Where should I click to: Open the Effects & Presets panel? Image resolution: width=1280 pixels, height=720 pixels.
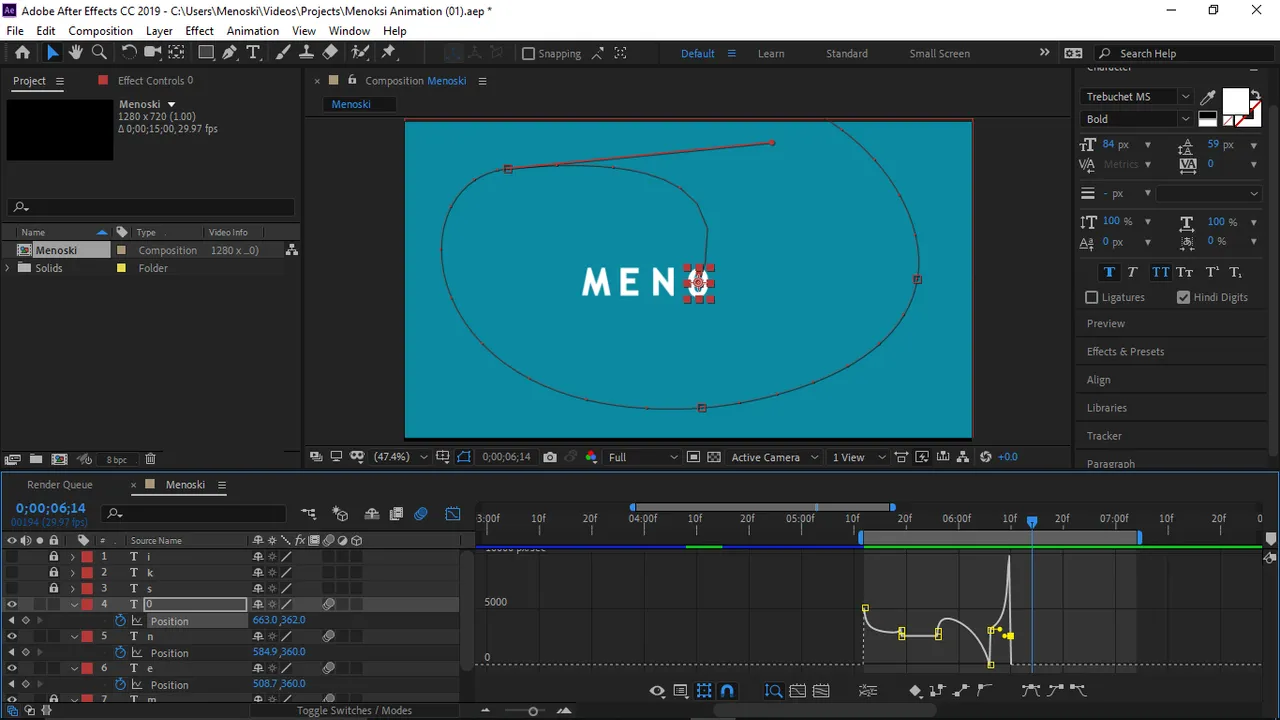coord(1125,352)
